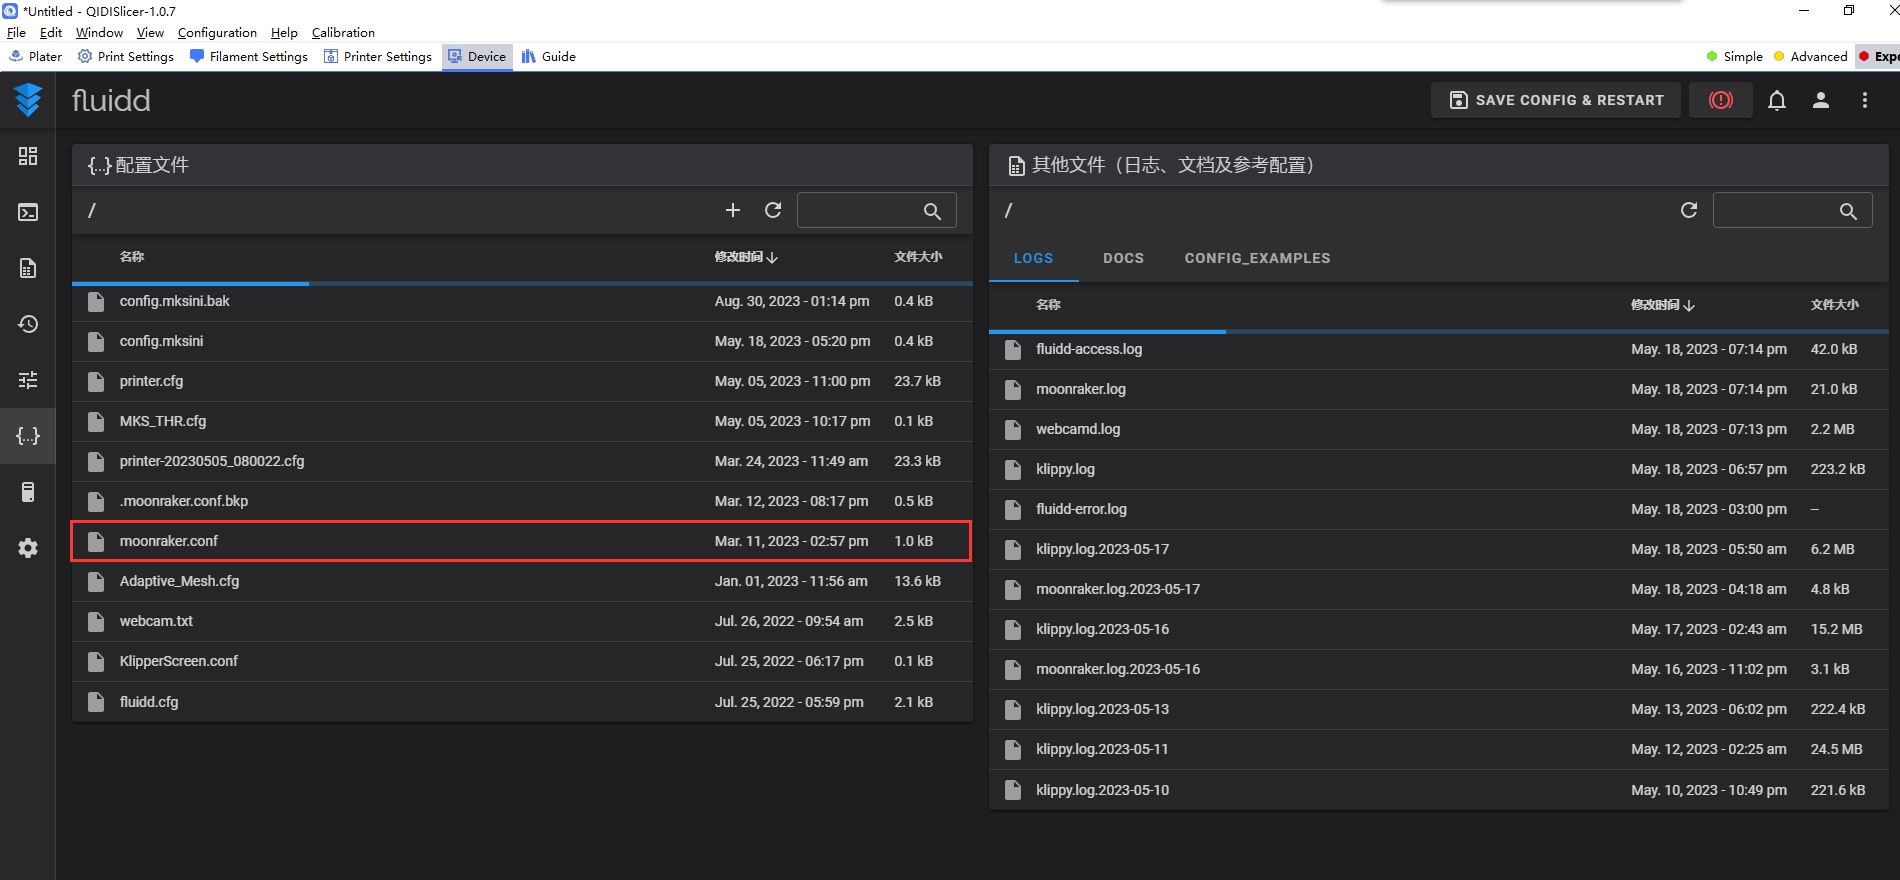The width and height of the screenshot is (1900, 880).
Task: Click file icon next to webcamd.log
Action: coord(1013,429)
